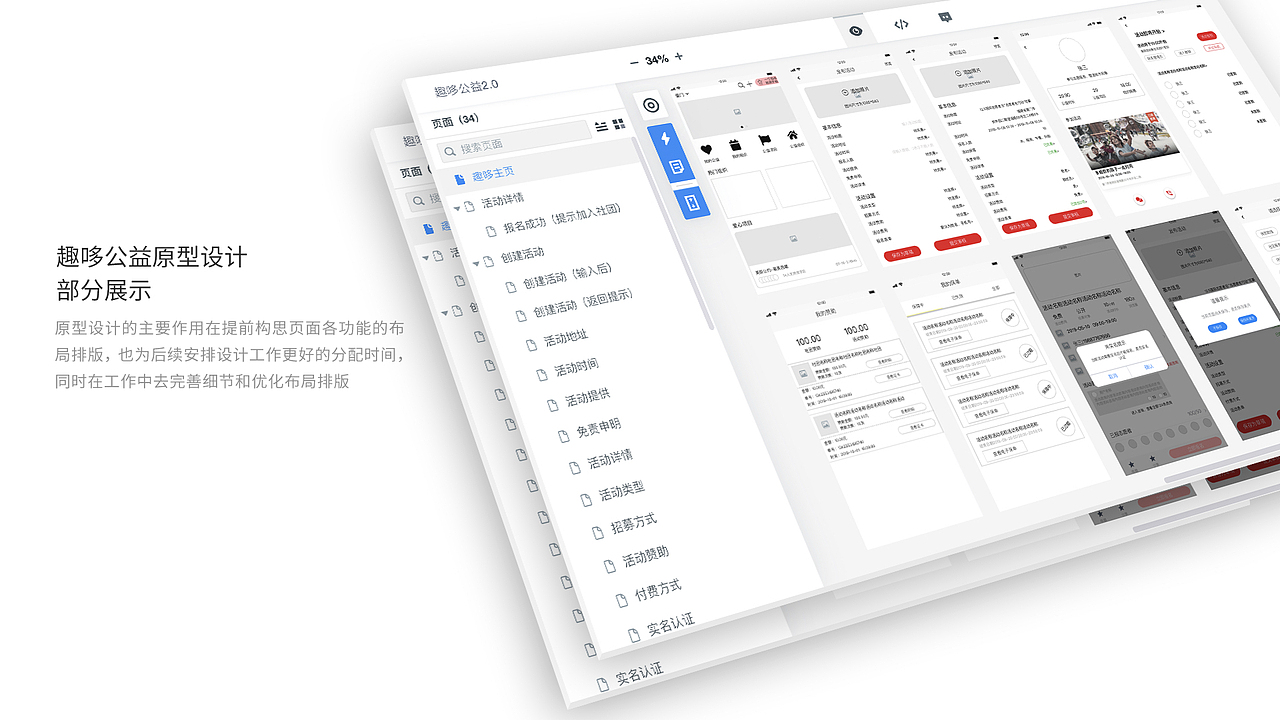Click the file icon beside 趣哆主页
This screenshot has height=720, width=1280.
click(460, 179)
